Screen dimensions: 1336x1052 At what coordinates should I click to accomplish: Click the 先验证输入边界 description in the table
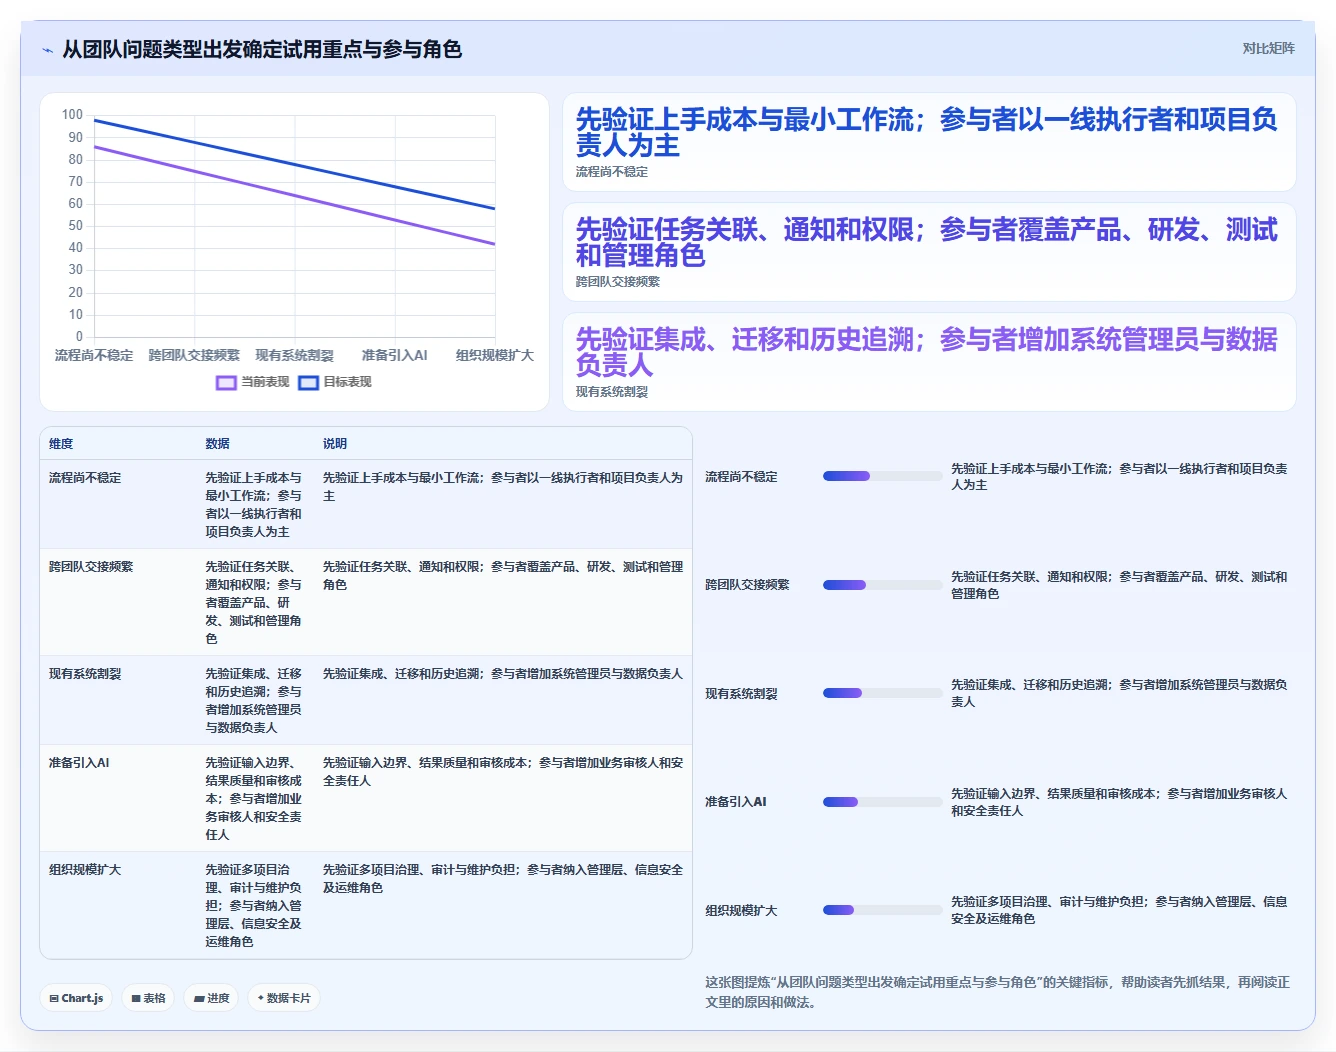[503, 772]
